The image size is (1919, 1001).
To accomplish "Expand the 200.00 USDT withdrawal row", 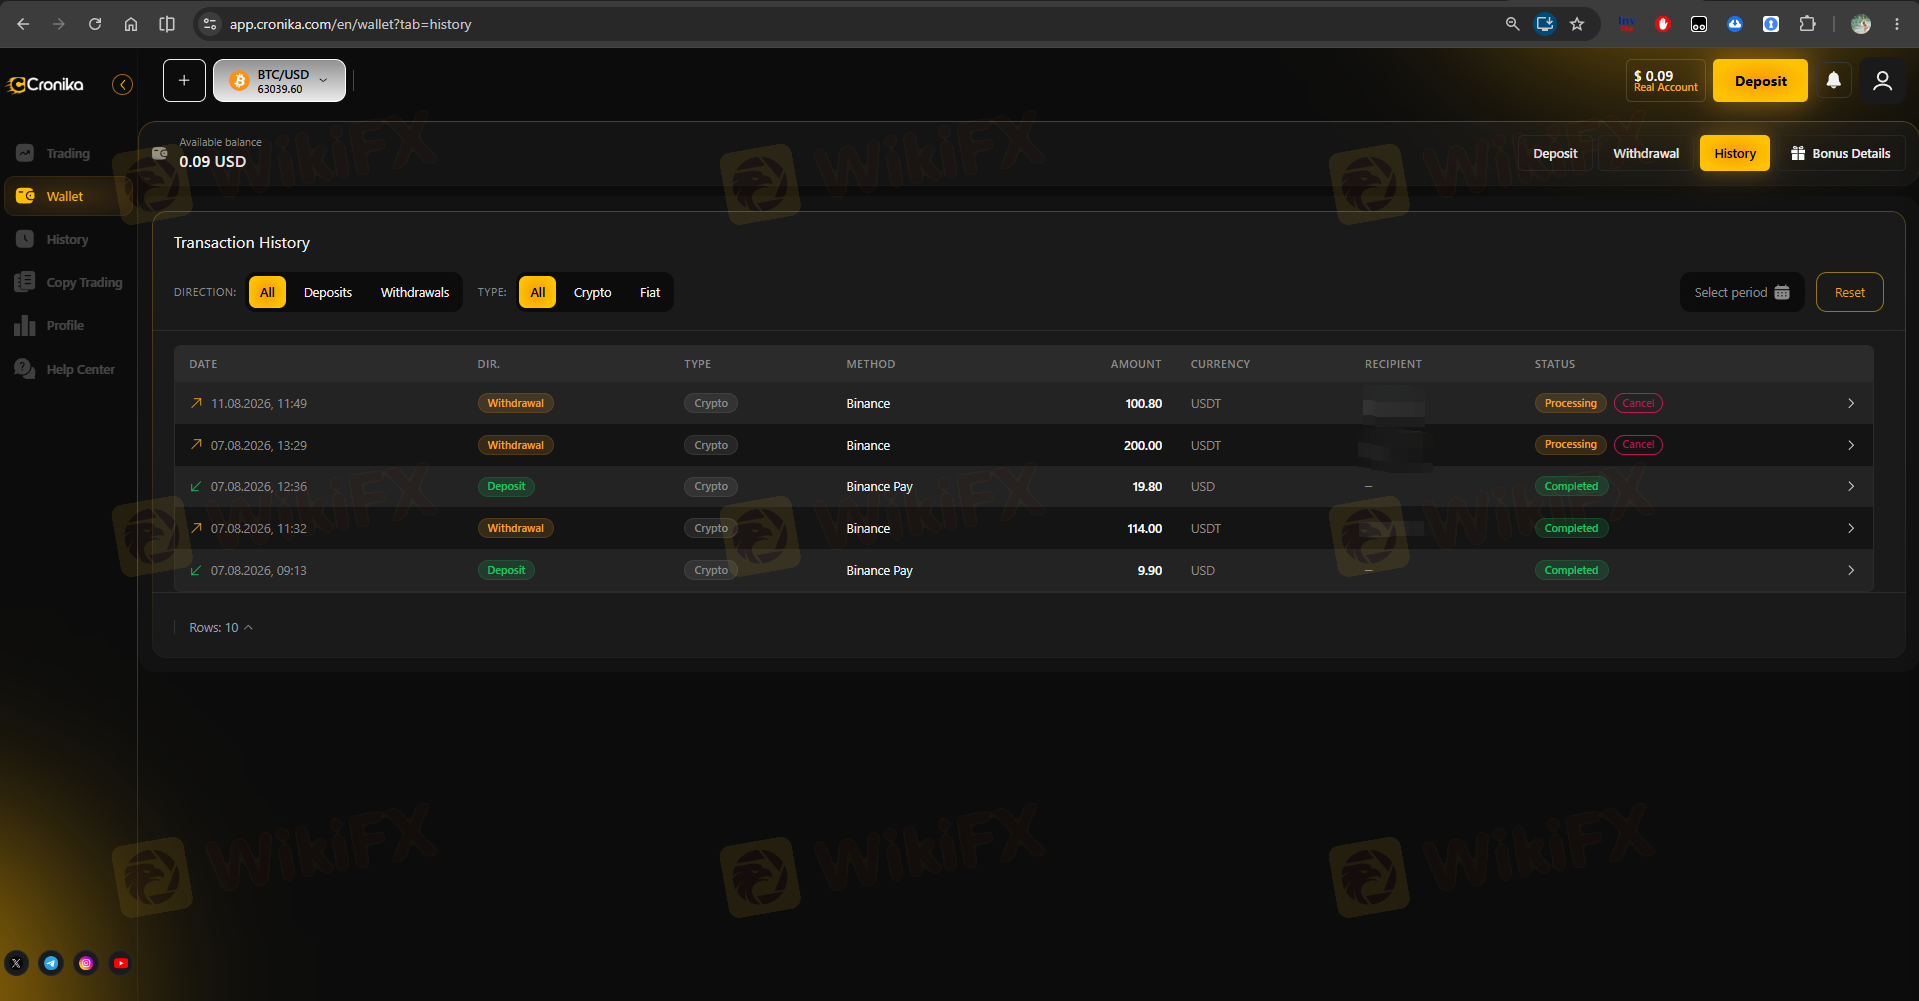I will click(x=1850, y=445).
